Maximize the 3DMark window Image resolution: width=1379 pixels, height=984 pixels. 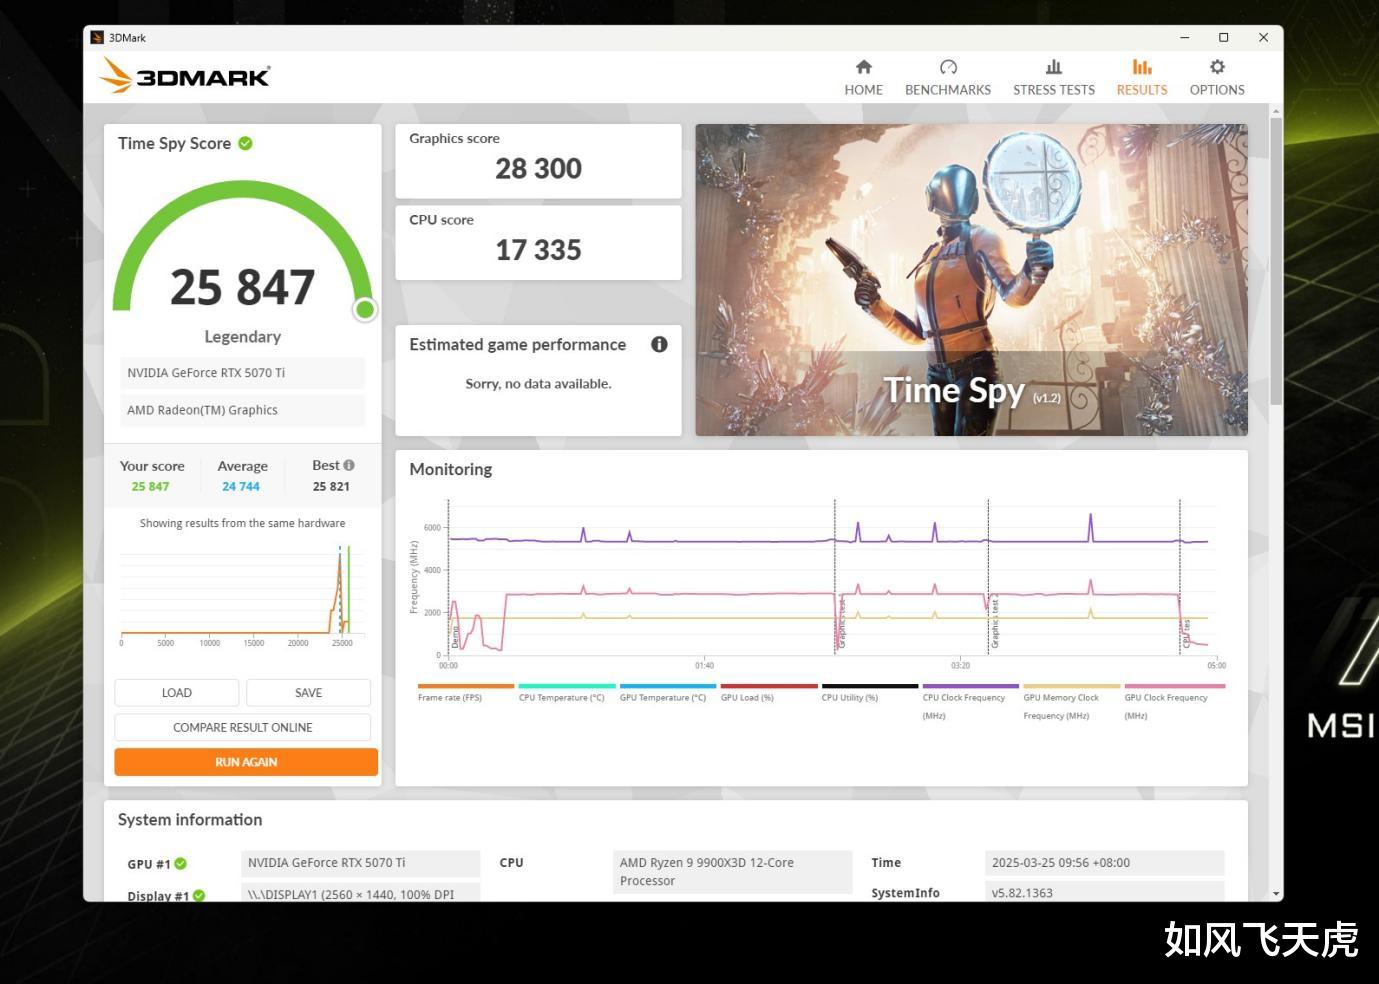[x=1224, y=38]
